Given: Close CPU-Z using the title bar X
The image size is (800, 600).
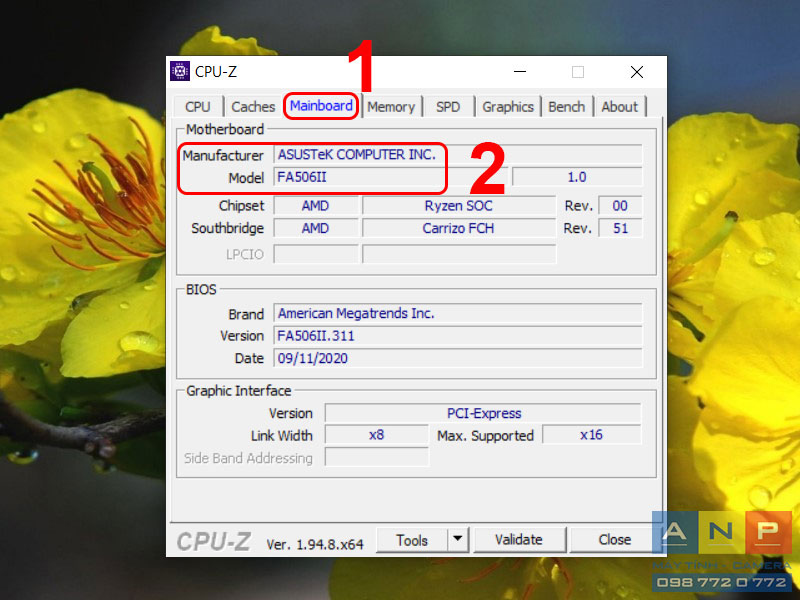Looking at the screenshot, I should point(636,72).
